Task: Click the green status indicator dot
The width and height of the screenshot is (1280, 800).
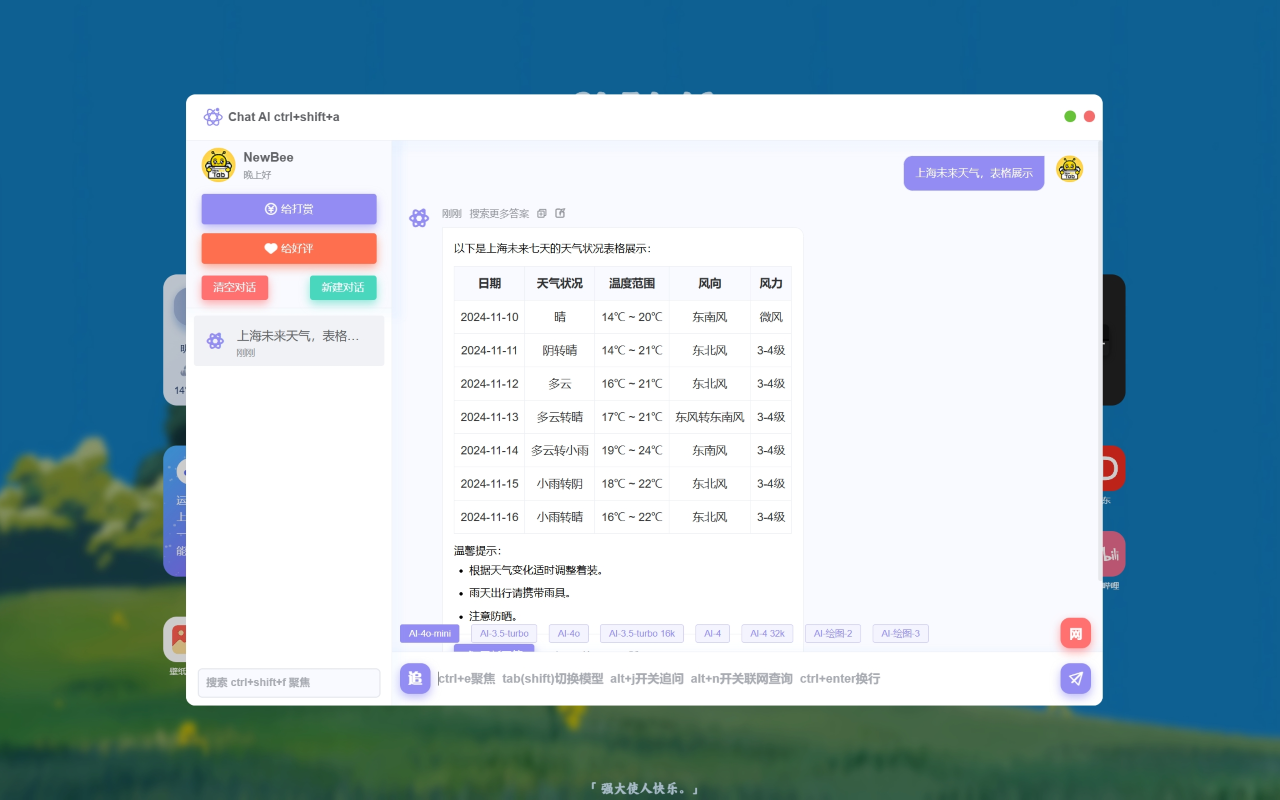Action: pyautogui.click(x=1069, y=116)
